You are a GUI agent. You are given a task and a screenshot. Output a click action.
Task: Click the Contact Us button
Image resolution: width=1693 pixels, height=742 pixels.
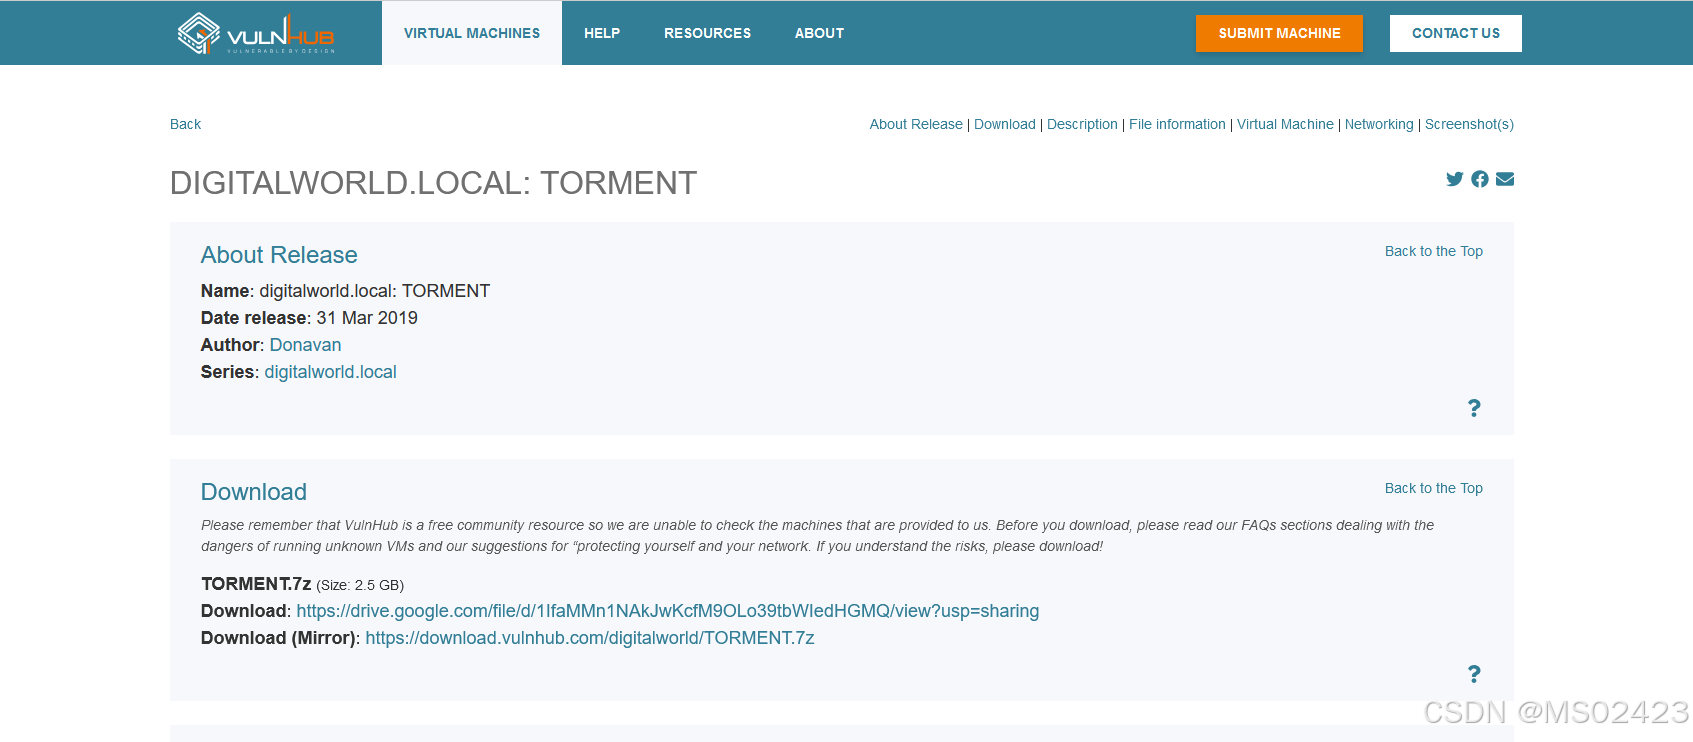[x=1456, y=33]
